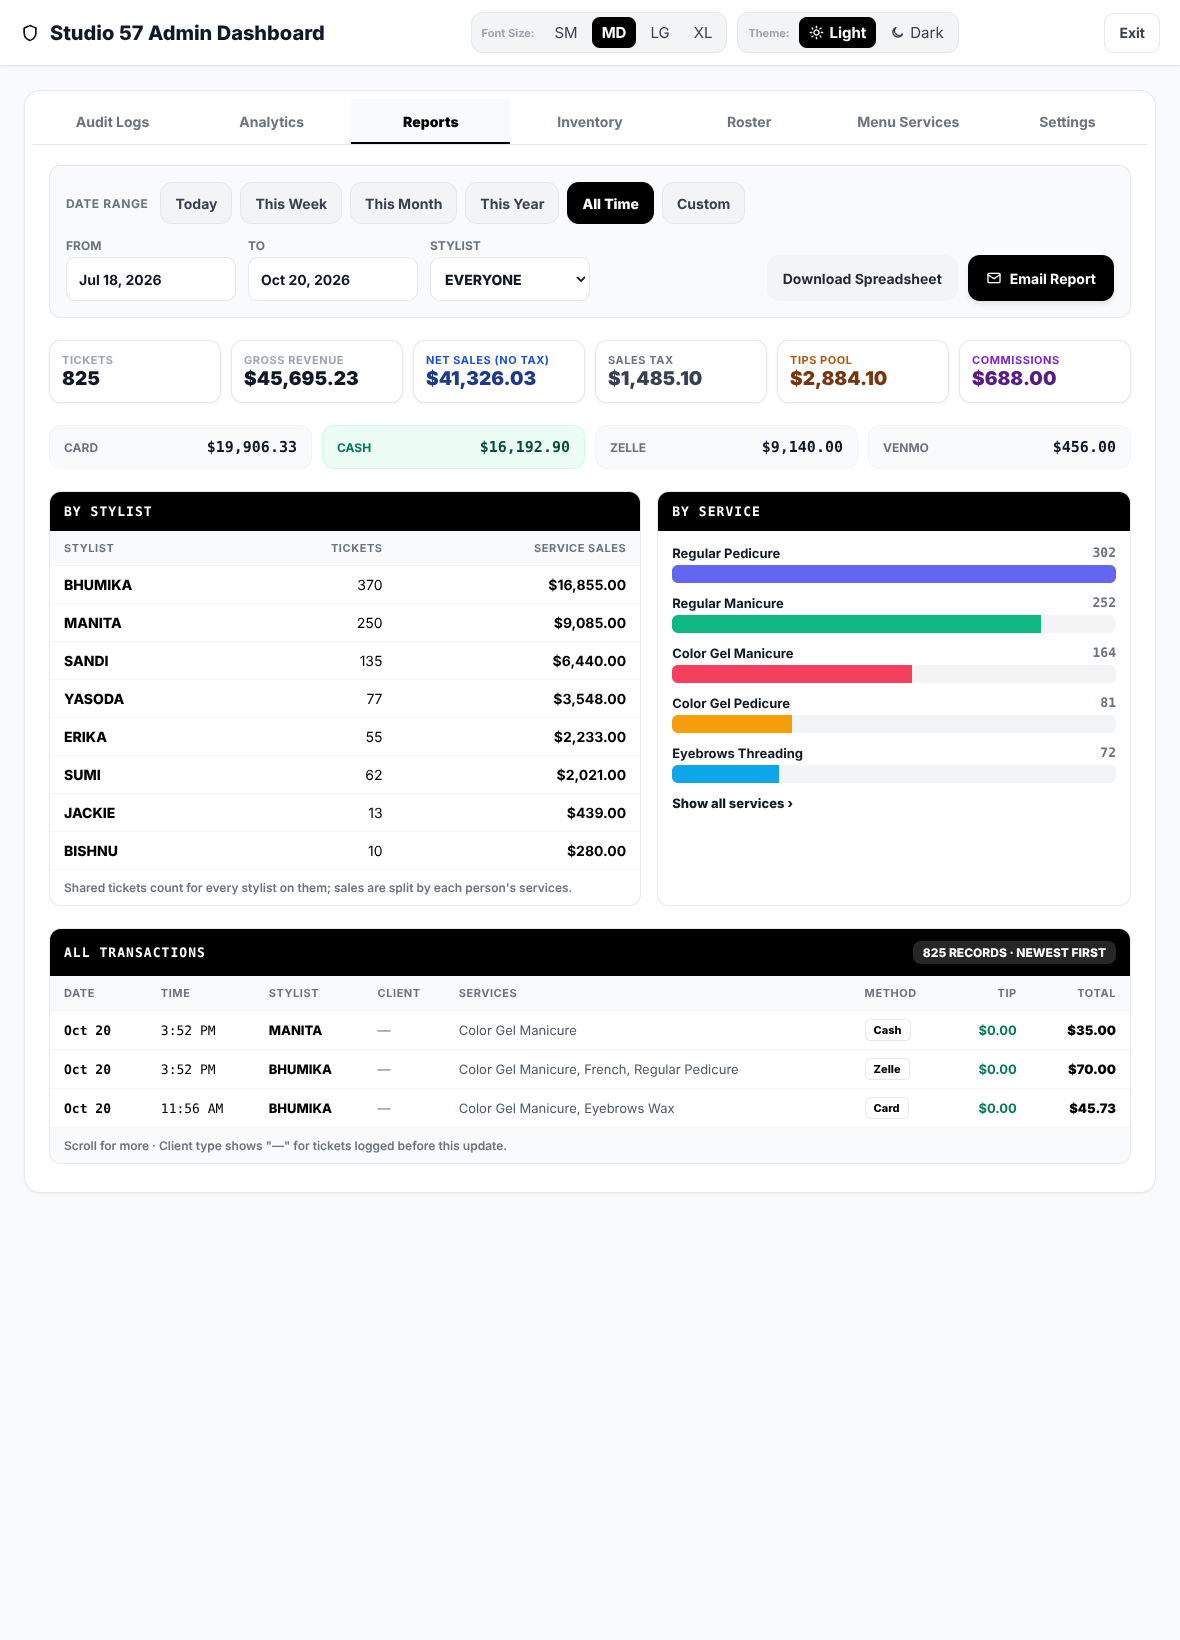
Task: Open the Menu Services tab
Action: tap(908, 122)
